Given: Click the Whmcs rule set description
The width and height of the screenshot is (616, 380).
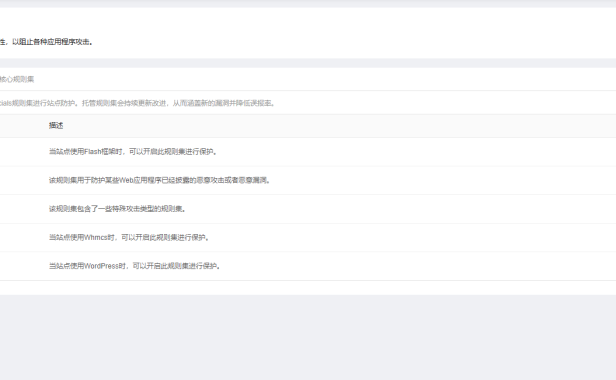Looking at the screenshot, I should (x=129, y=237).
